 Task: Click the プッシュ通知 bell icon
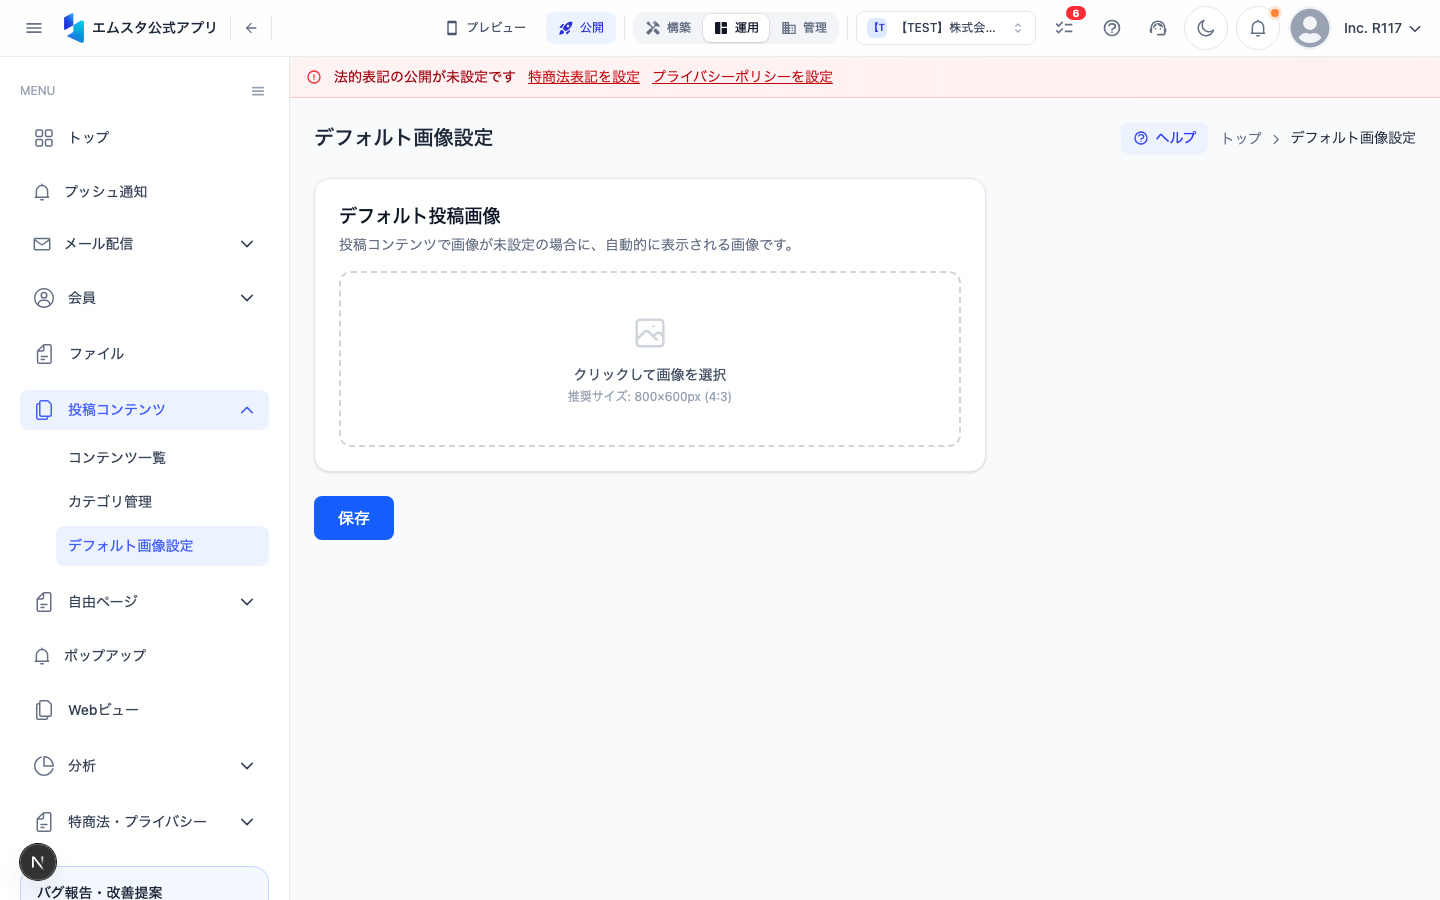click(x=42, y=192)
